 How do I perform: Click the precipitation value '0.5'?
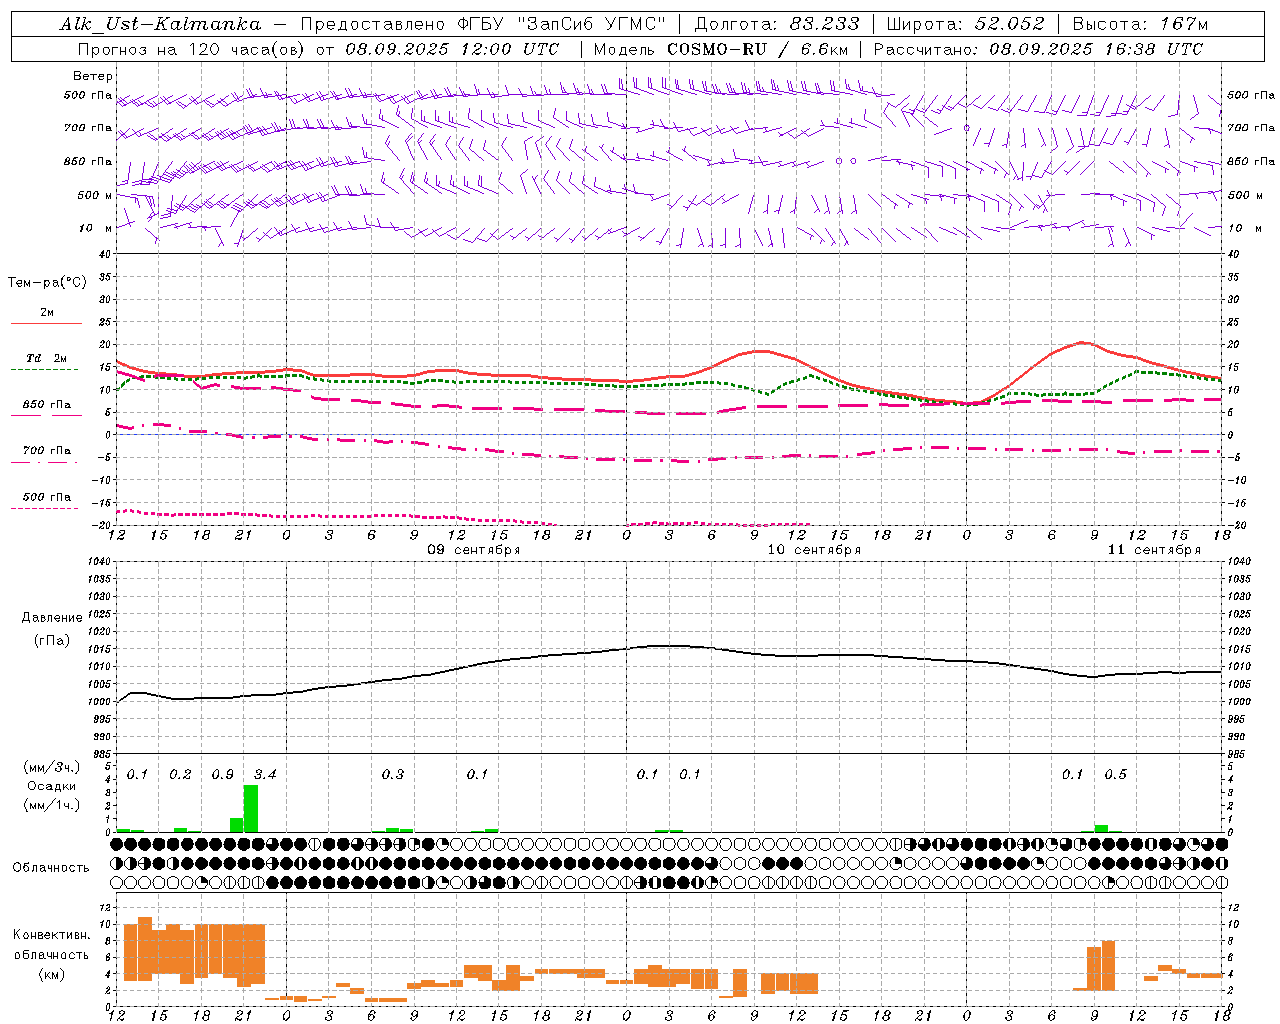pos(1115,775)
